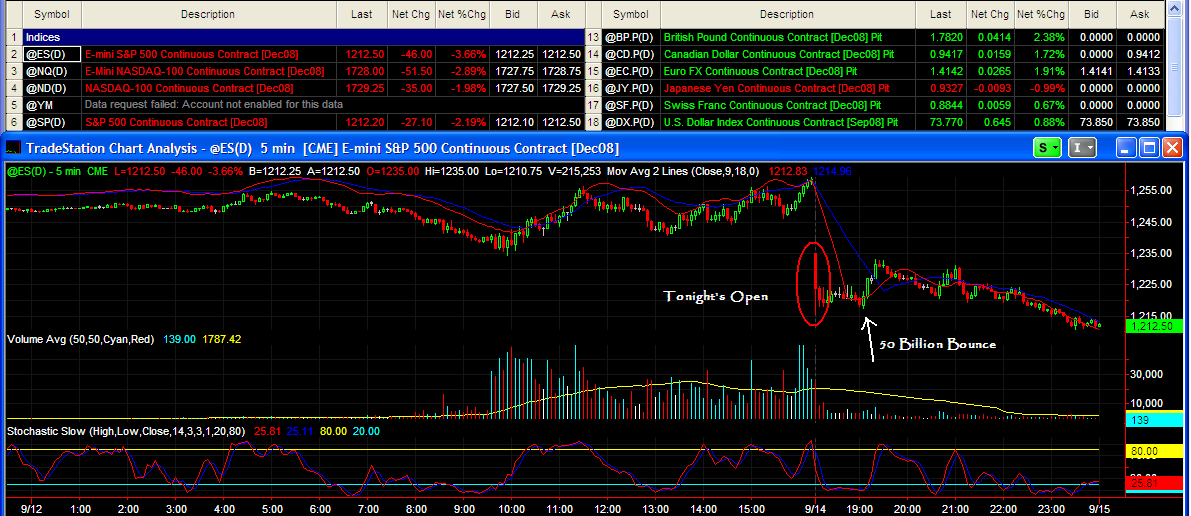
Task: Click the right table Description column header
Action: tap(787, 14)
